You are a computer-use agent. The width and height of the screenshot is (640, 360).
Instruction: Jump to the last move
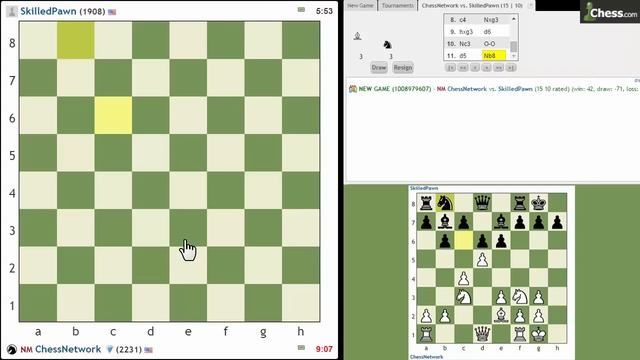(x=511, y=68)
